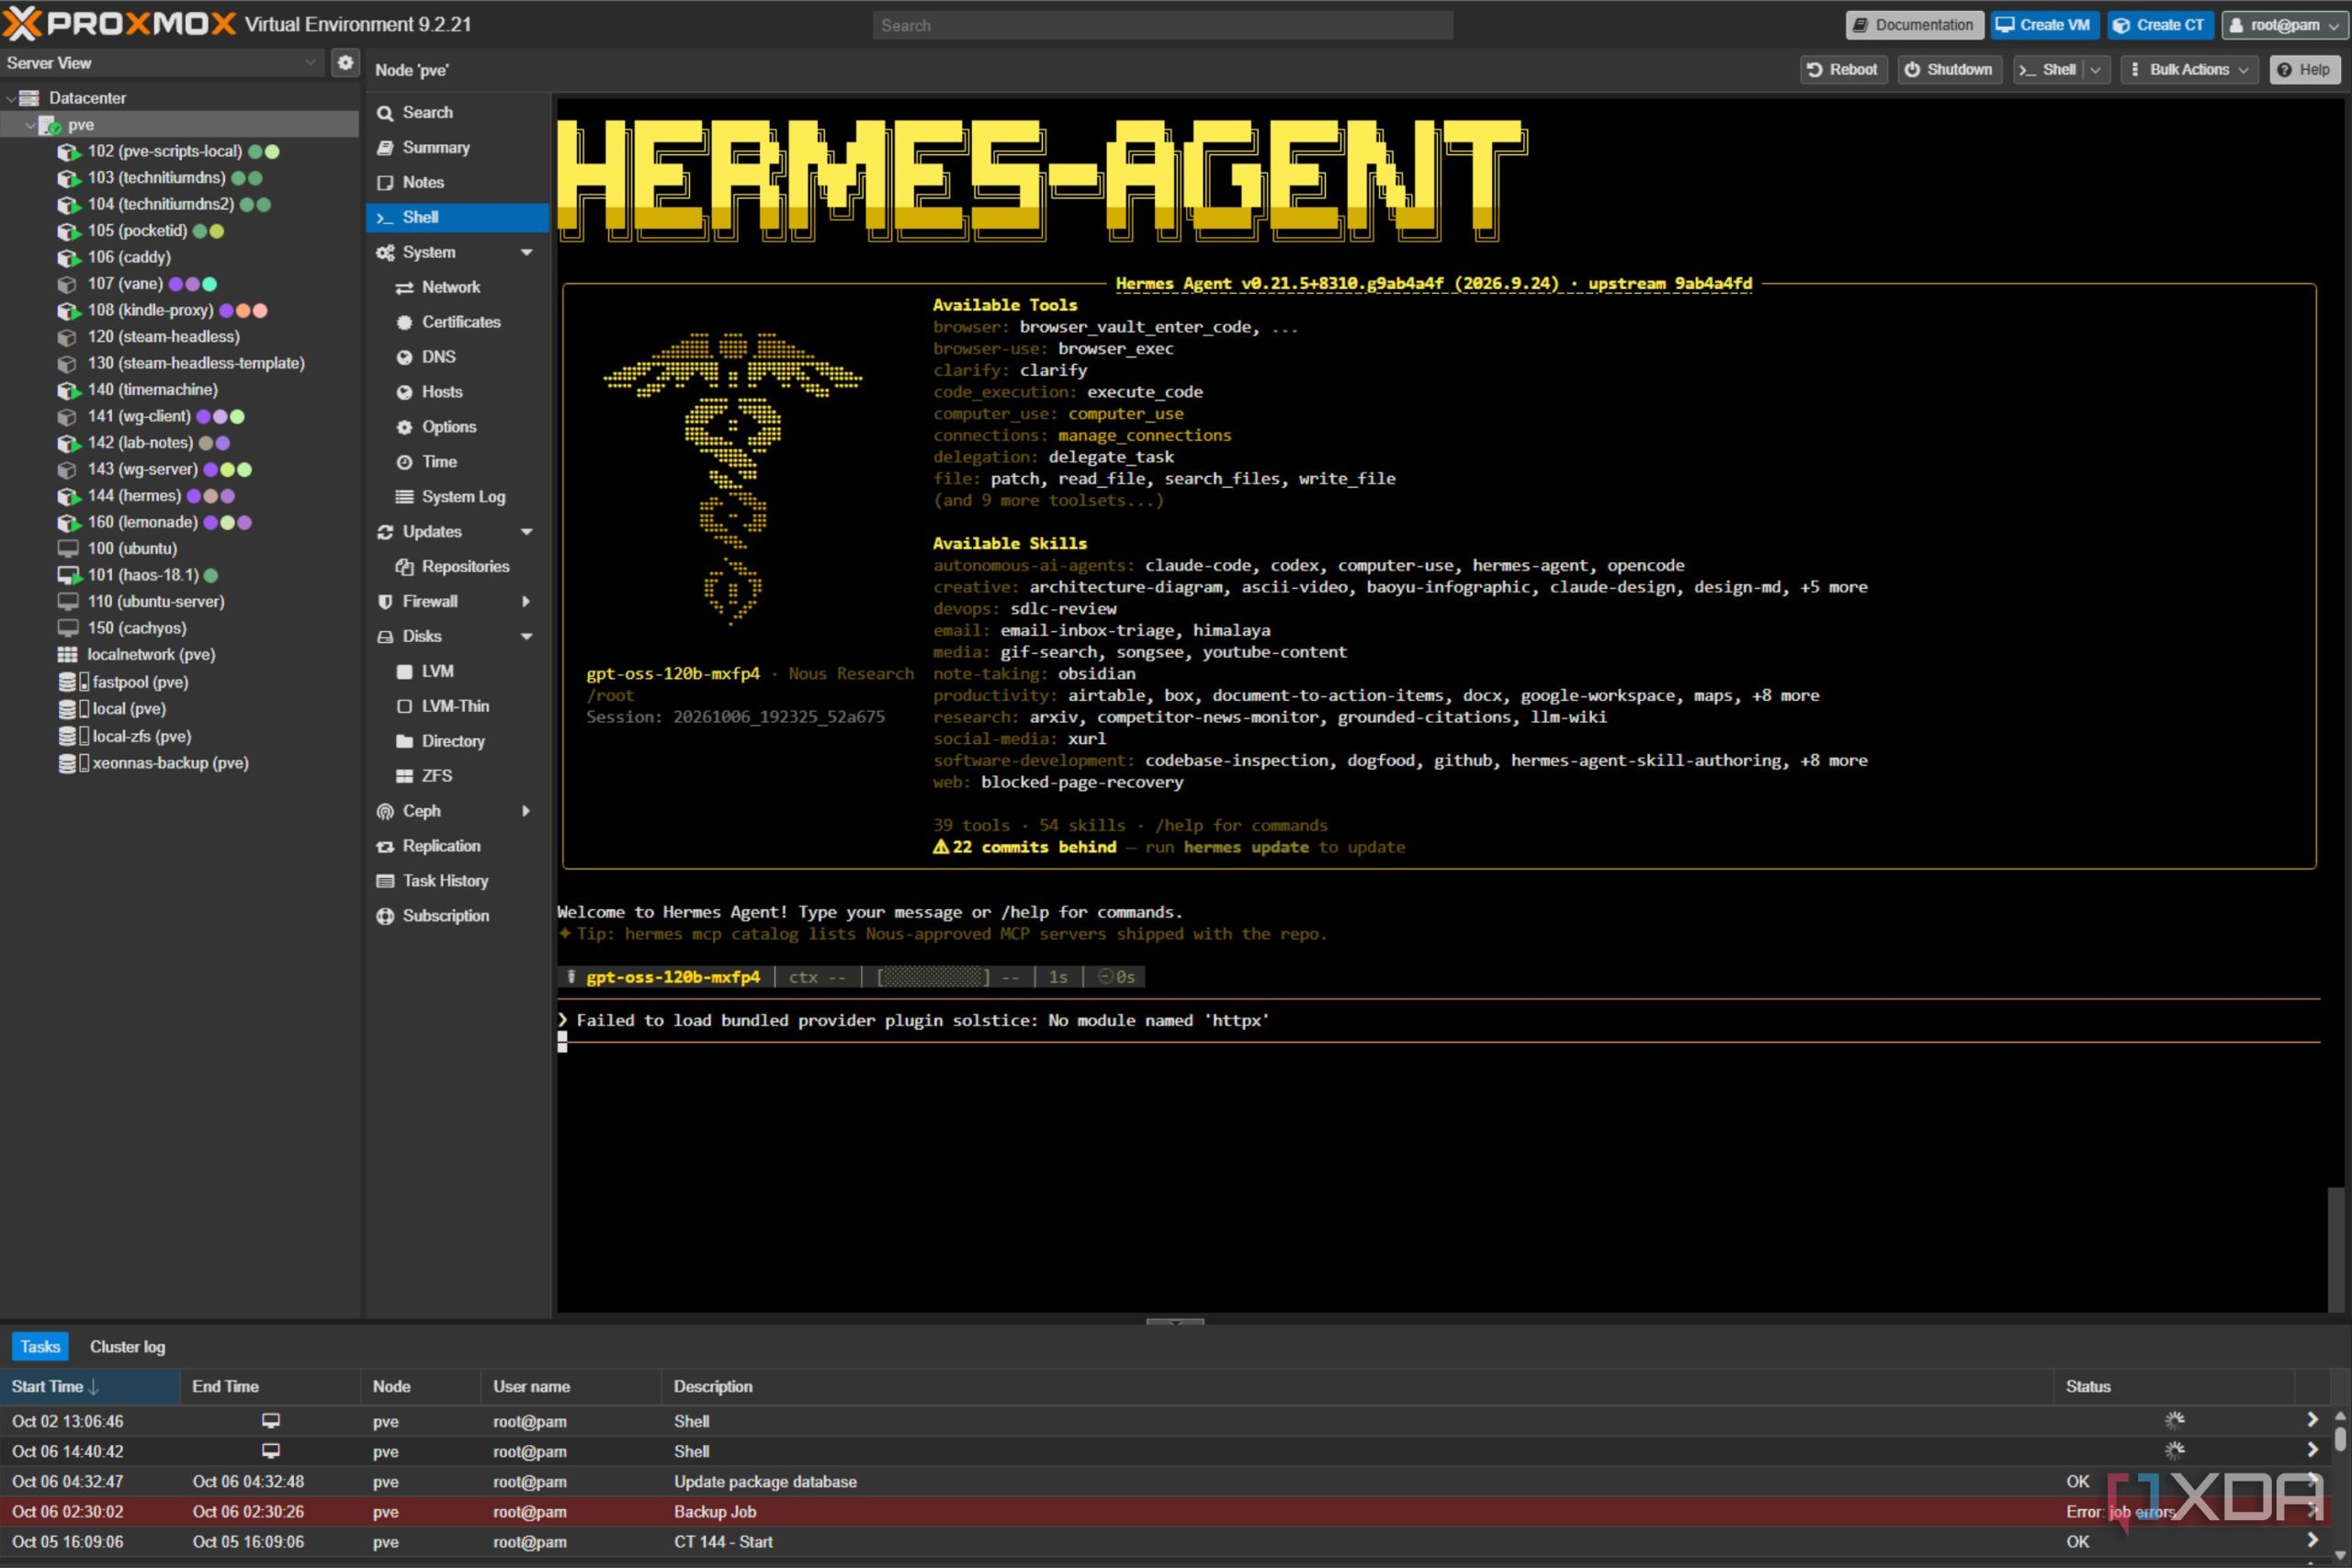Click the Create CT button
The width and height of the screenshot is (2352, 1568).
coord(2160,25)
